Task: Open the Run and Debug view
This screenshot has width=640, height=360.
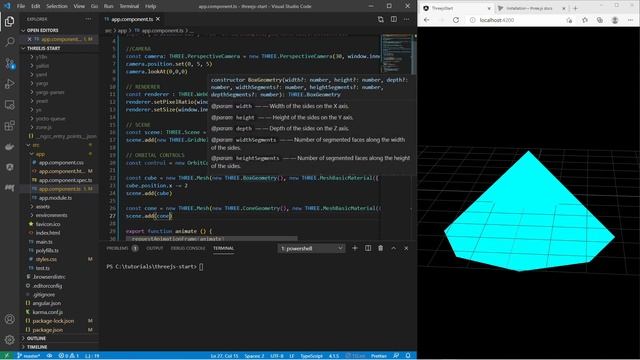Action: point(9,84)
